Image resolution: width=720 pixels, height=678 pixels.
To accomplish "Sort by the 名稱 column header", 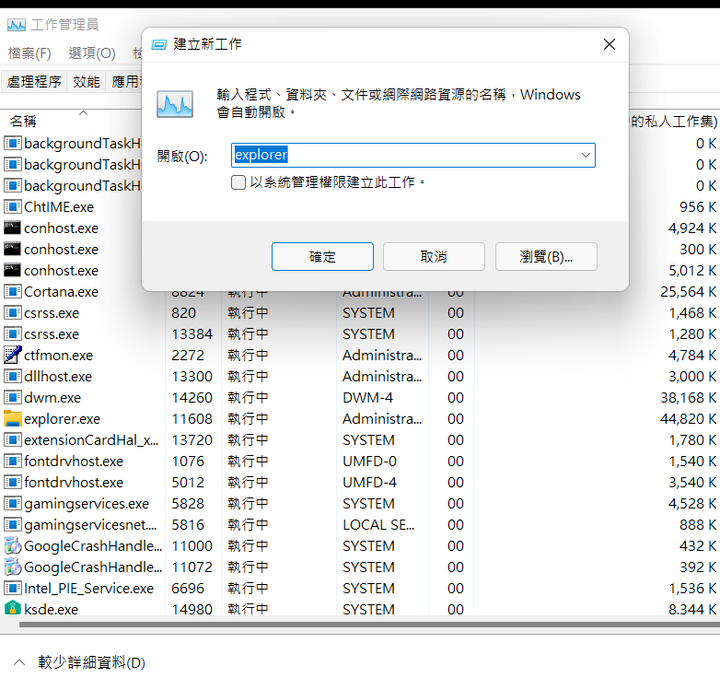I will coord(23,121).
